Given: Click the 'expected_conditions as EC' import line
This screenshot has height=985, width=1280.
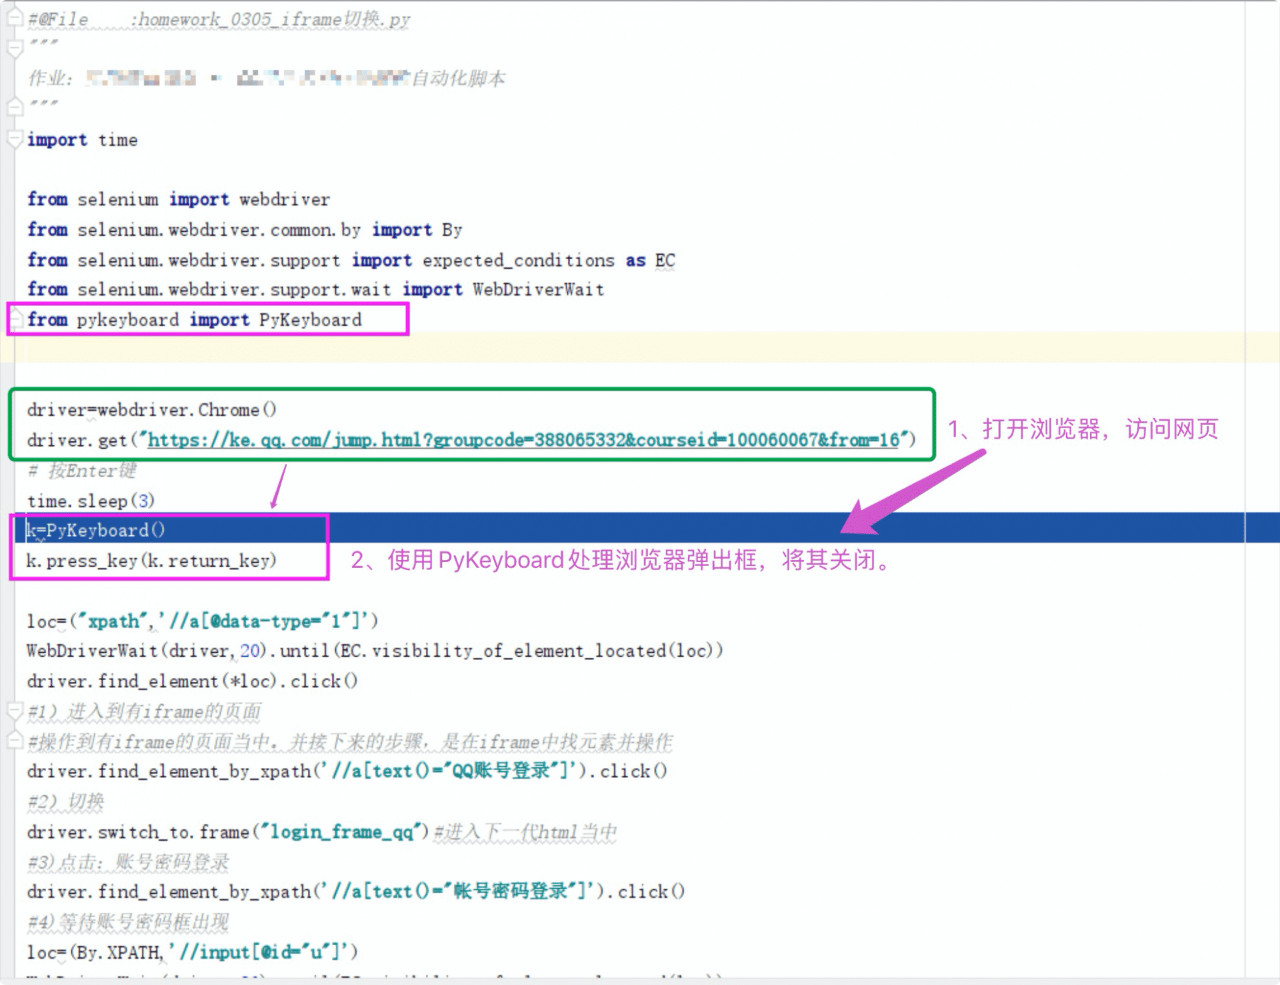Looking at the screenshot, I should tap(351, 260).
